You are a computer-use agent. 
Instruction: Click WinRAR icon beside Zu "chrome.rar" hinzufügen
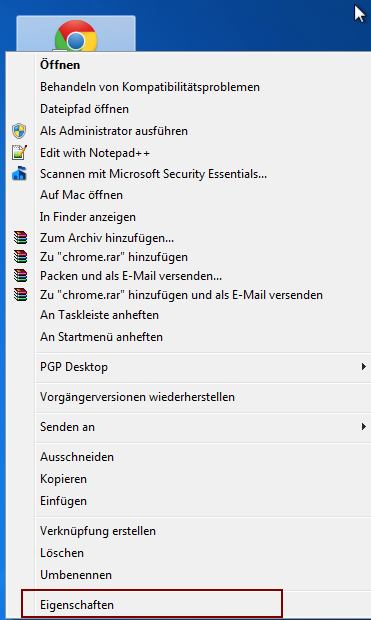click(x=20, y=257)
